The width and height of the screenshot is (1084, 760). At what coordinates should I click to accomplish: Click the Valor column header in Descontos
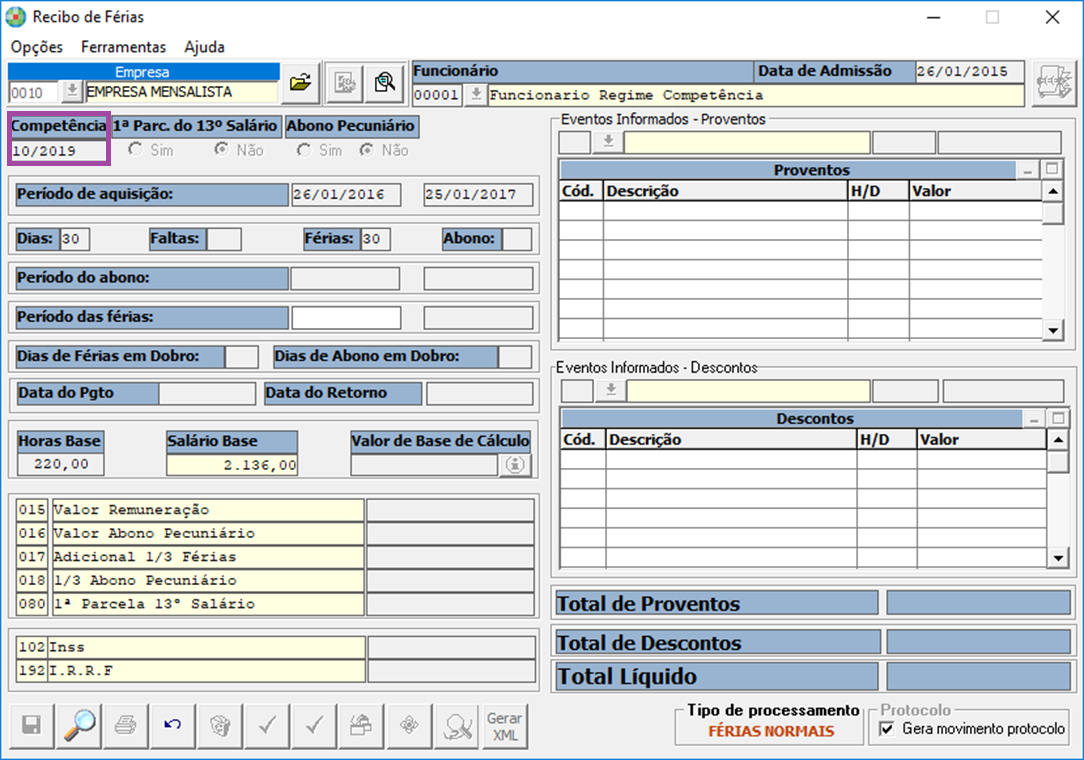982,440
